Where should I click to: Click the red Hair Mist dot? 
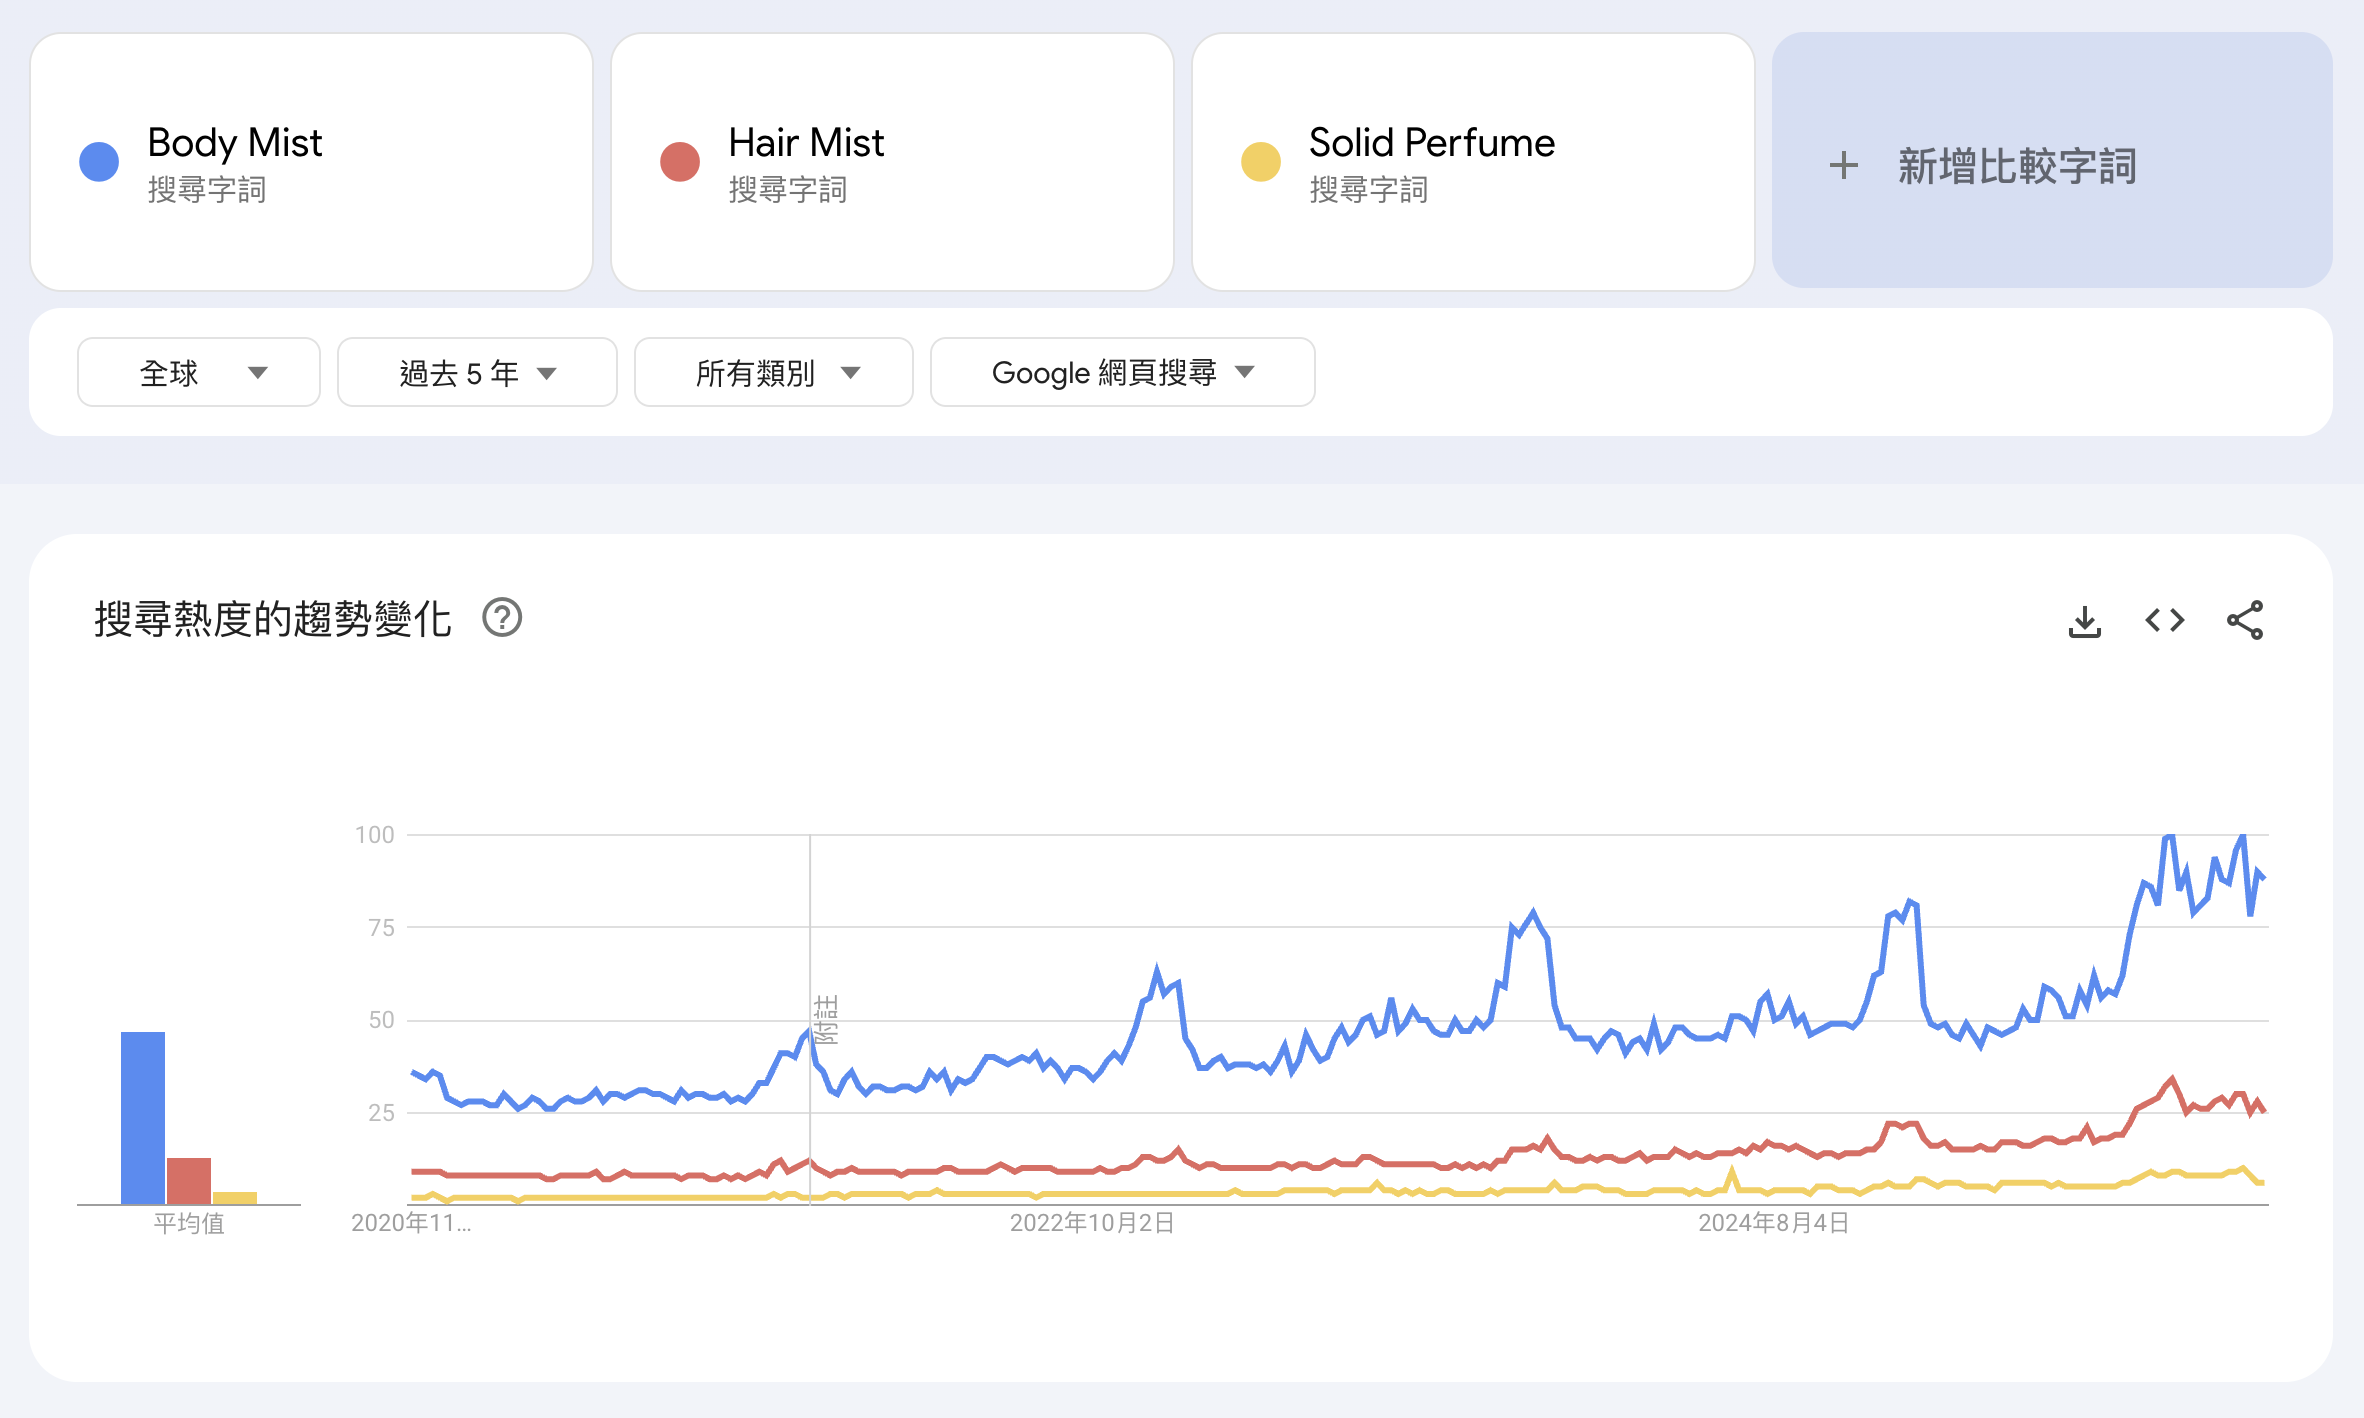680,162
